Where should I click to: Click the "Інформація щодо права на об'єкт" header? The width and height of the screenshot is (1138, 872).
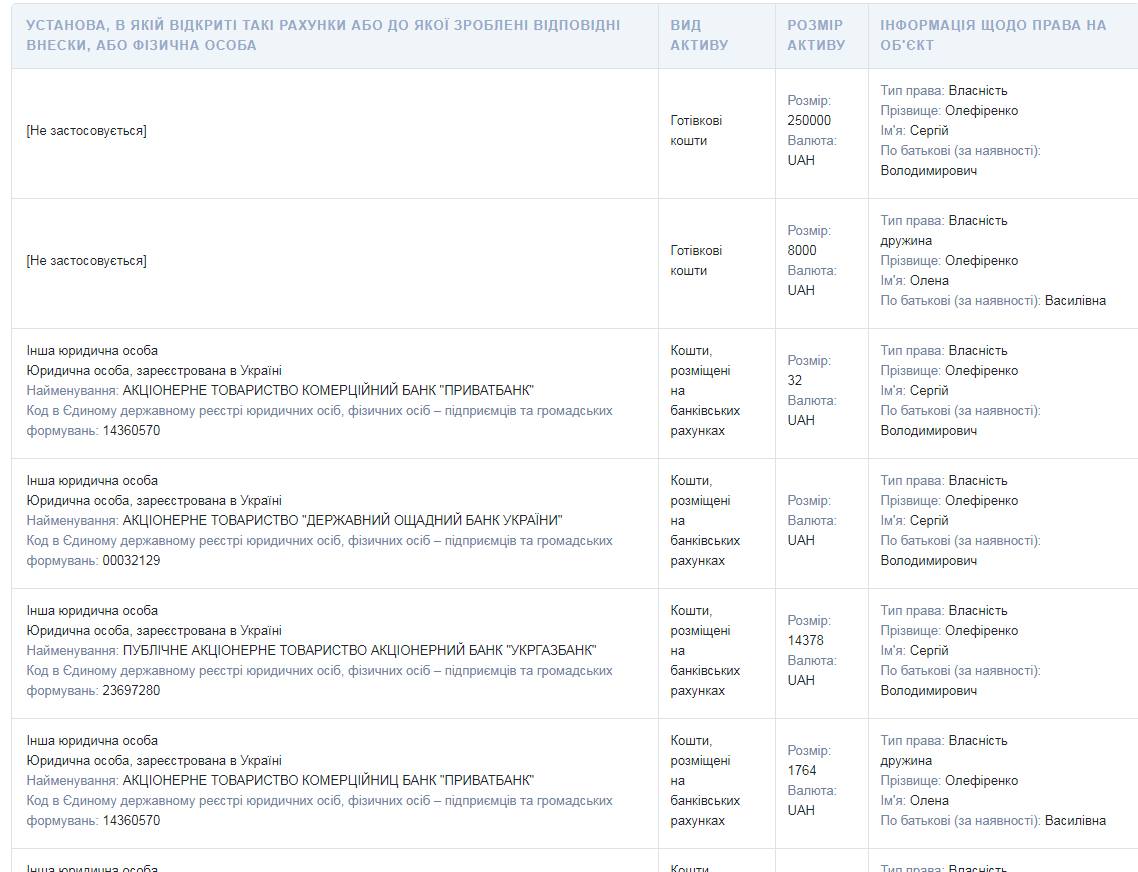click(x=993, y=35)
